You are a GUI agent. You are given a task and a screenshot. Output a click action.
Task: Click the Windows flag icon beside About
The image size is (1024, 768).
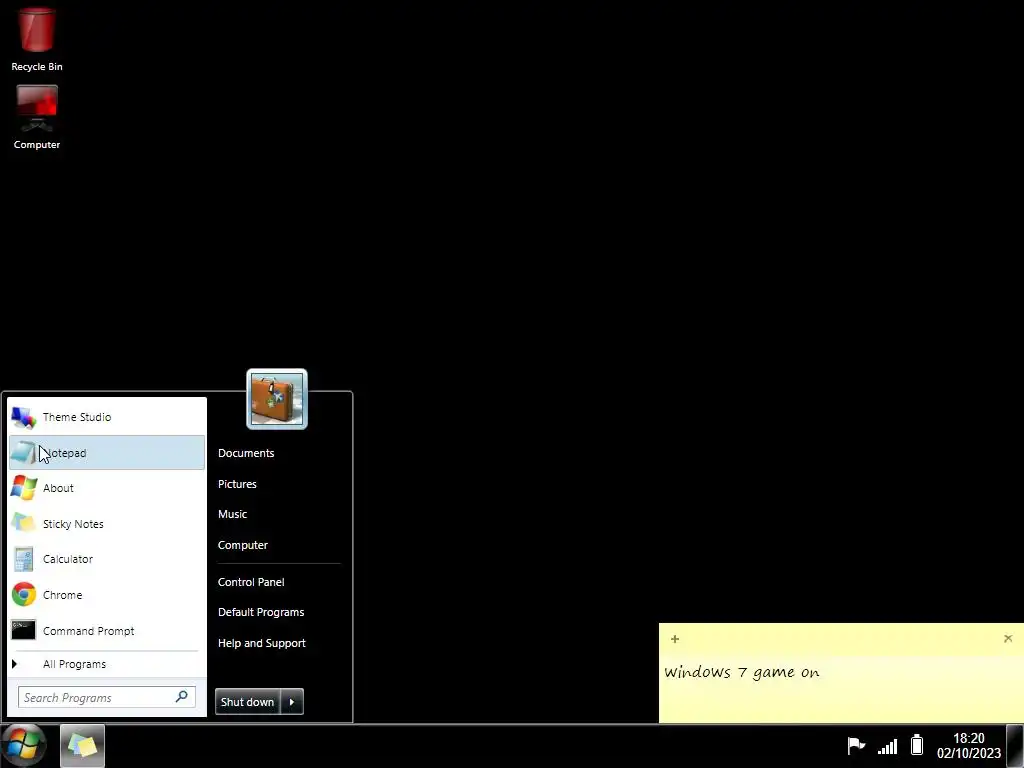(x=24, y=488)
